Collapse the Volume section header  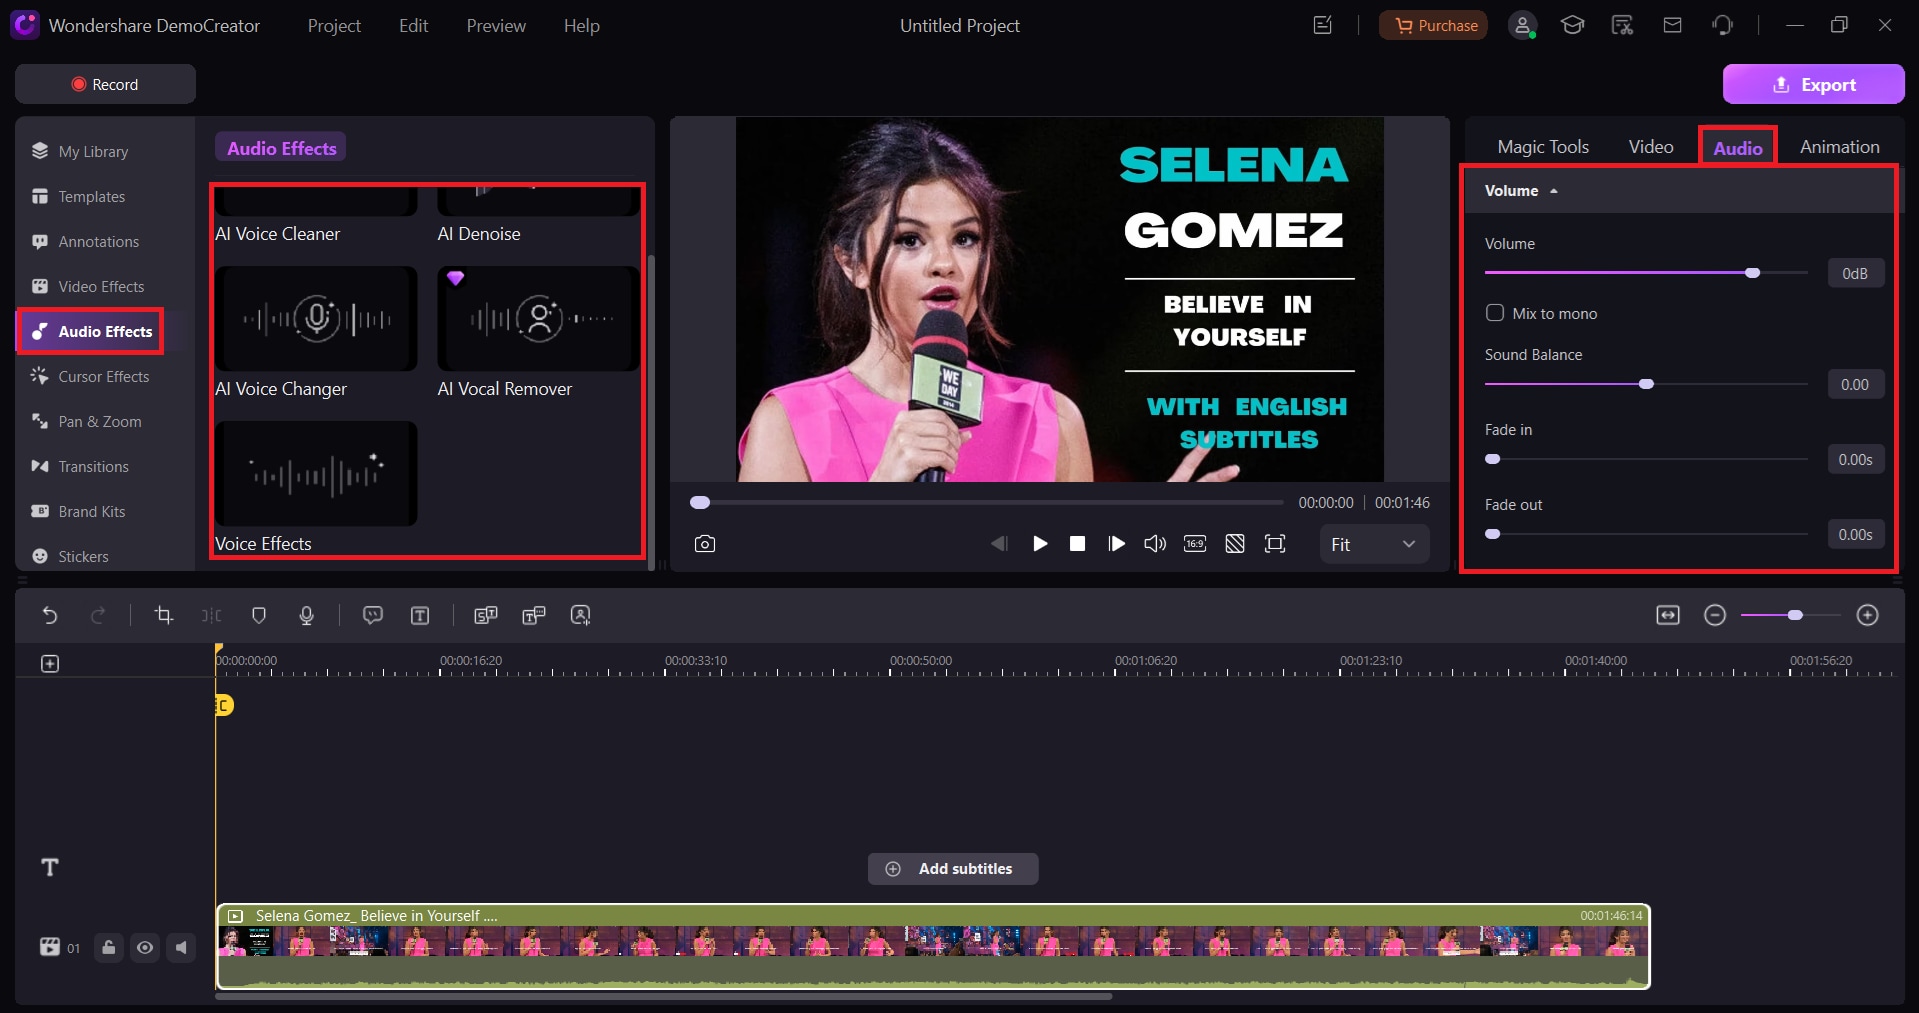(x=1521, y=191)
